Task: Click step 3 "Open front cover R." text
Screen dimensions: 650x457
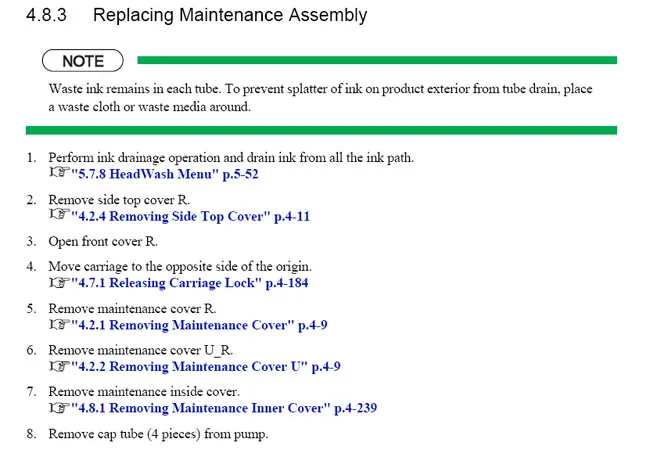Action: click(103, 241)
